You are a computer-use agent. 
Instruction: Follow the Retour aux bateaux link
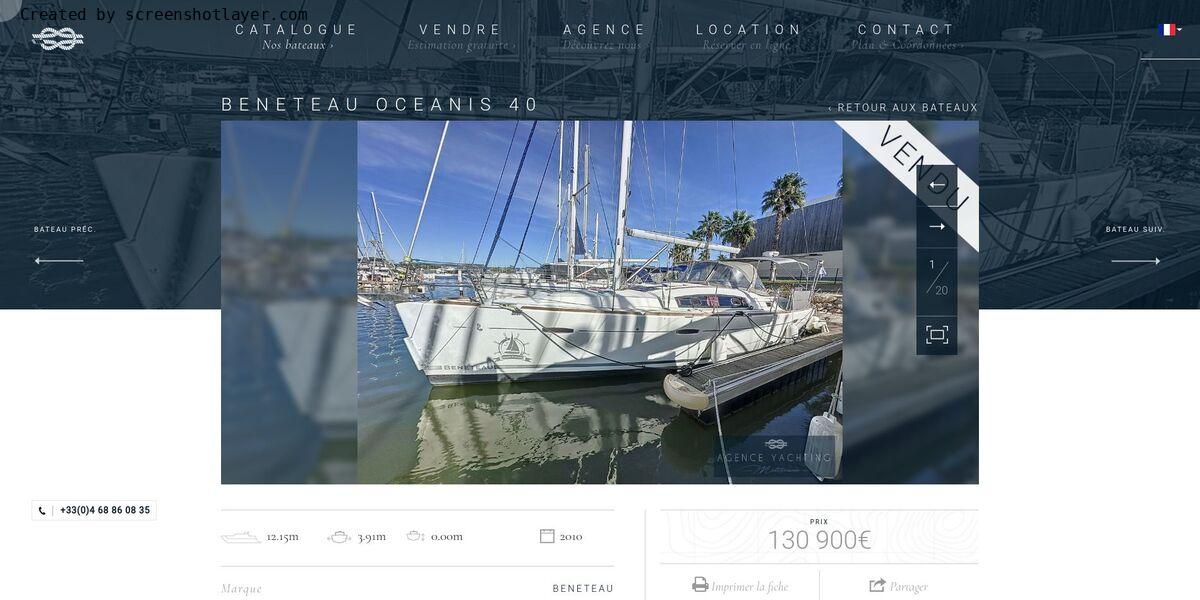(903, 108)
